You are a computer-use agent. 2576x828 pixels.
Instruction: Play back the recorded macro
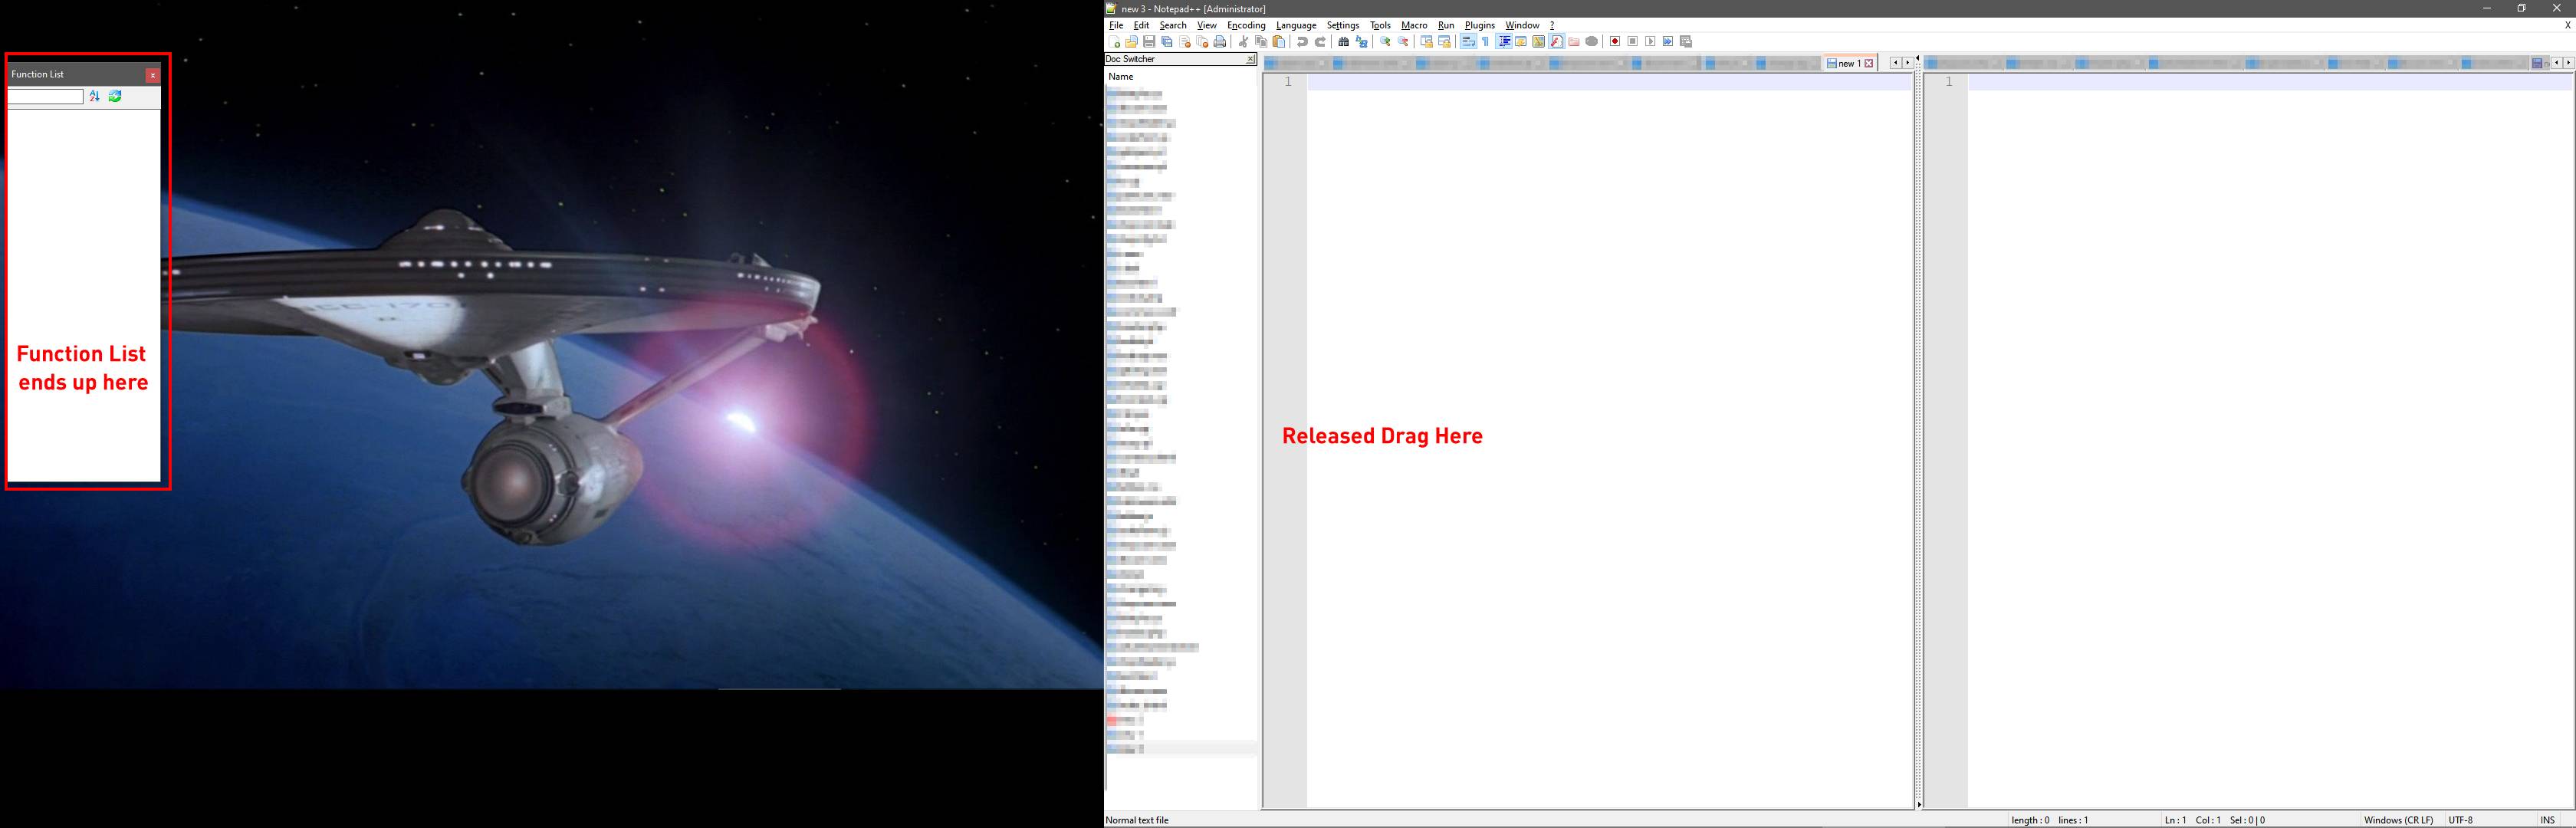pos(1650,42)
